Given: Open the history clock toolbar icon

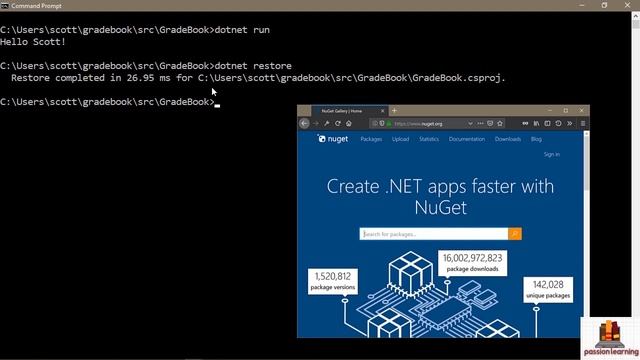Looking at the screenshot, I should [x=558, y=123].
